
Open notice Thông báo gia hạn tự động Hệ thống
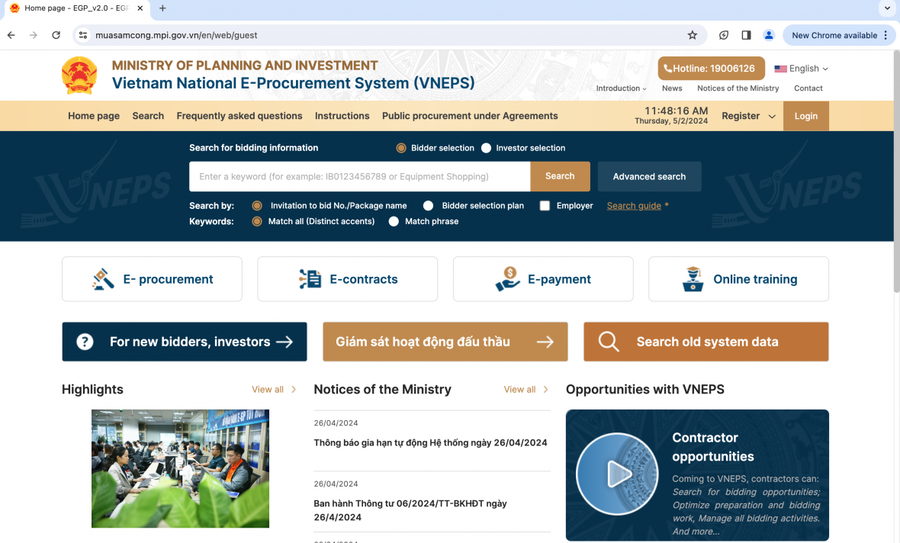(430, 443)
